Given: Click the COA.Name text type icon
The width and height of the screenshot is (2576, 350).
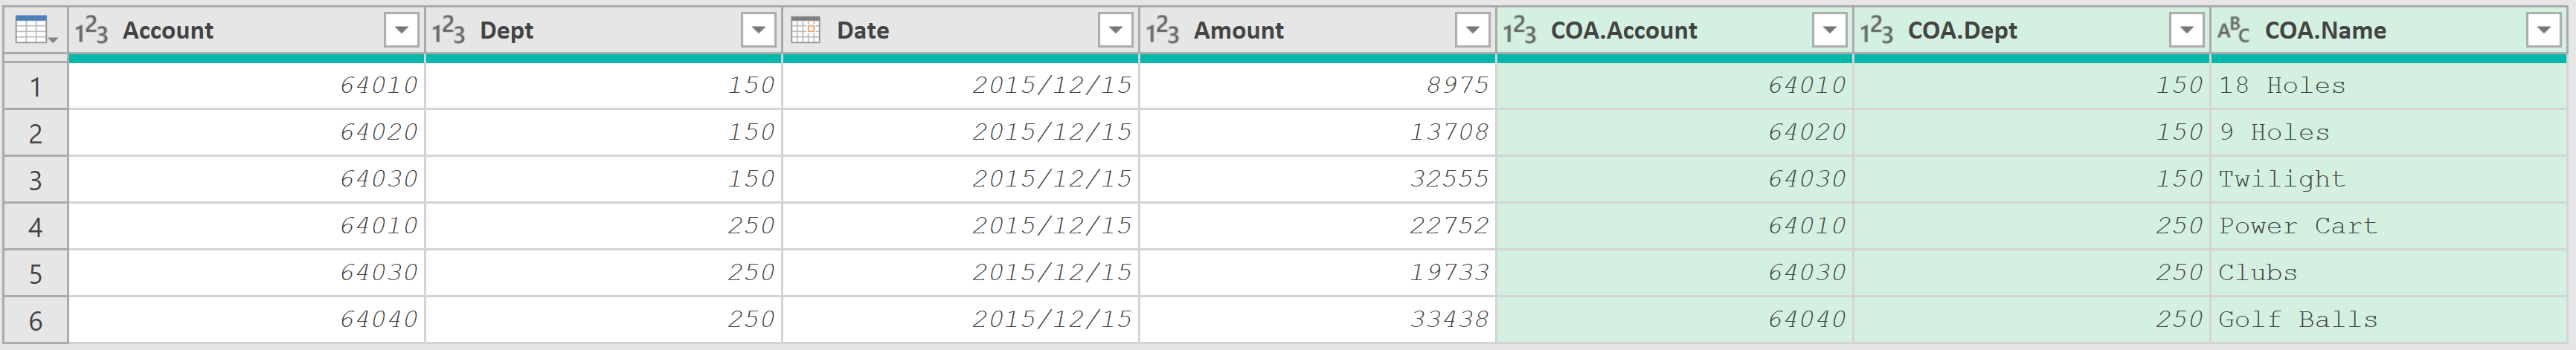Looking at the screenshot, I should point(2234,31).
